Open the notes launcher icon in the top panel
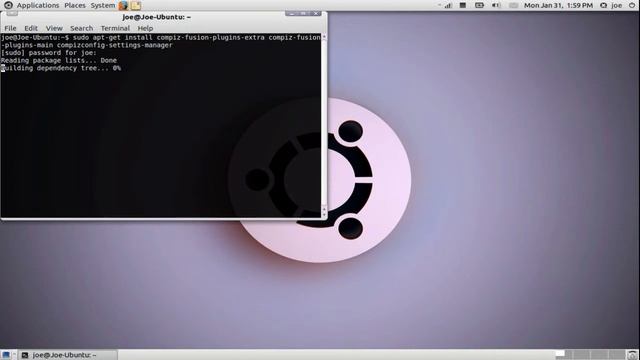Image resolution: width=640 pixels, height=360 pixels. coord(136,5)
